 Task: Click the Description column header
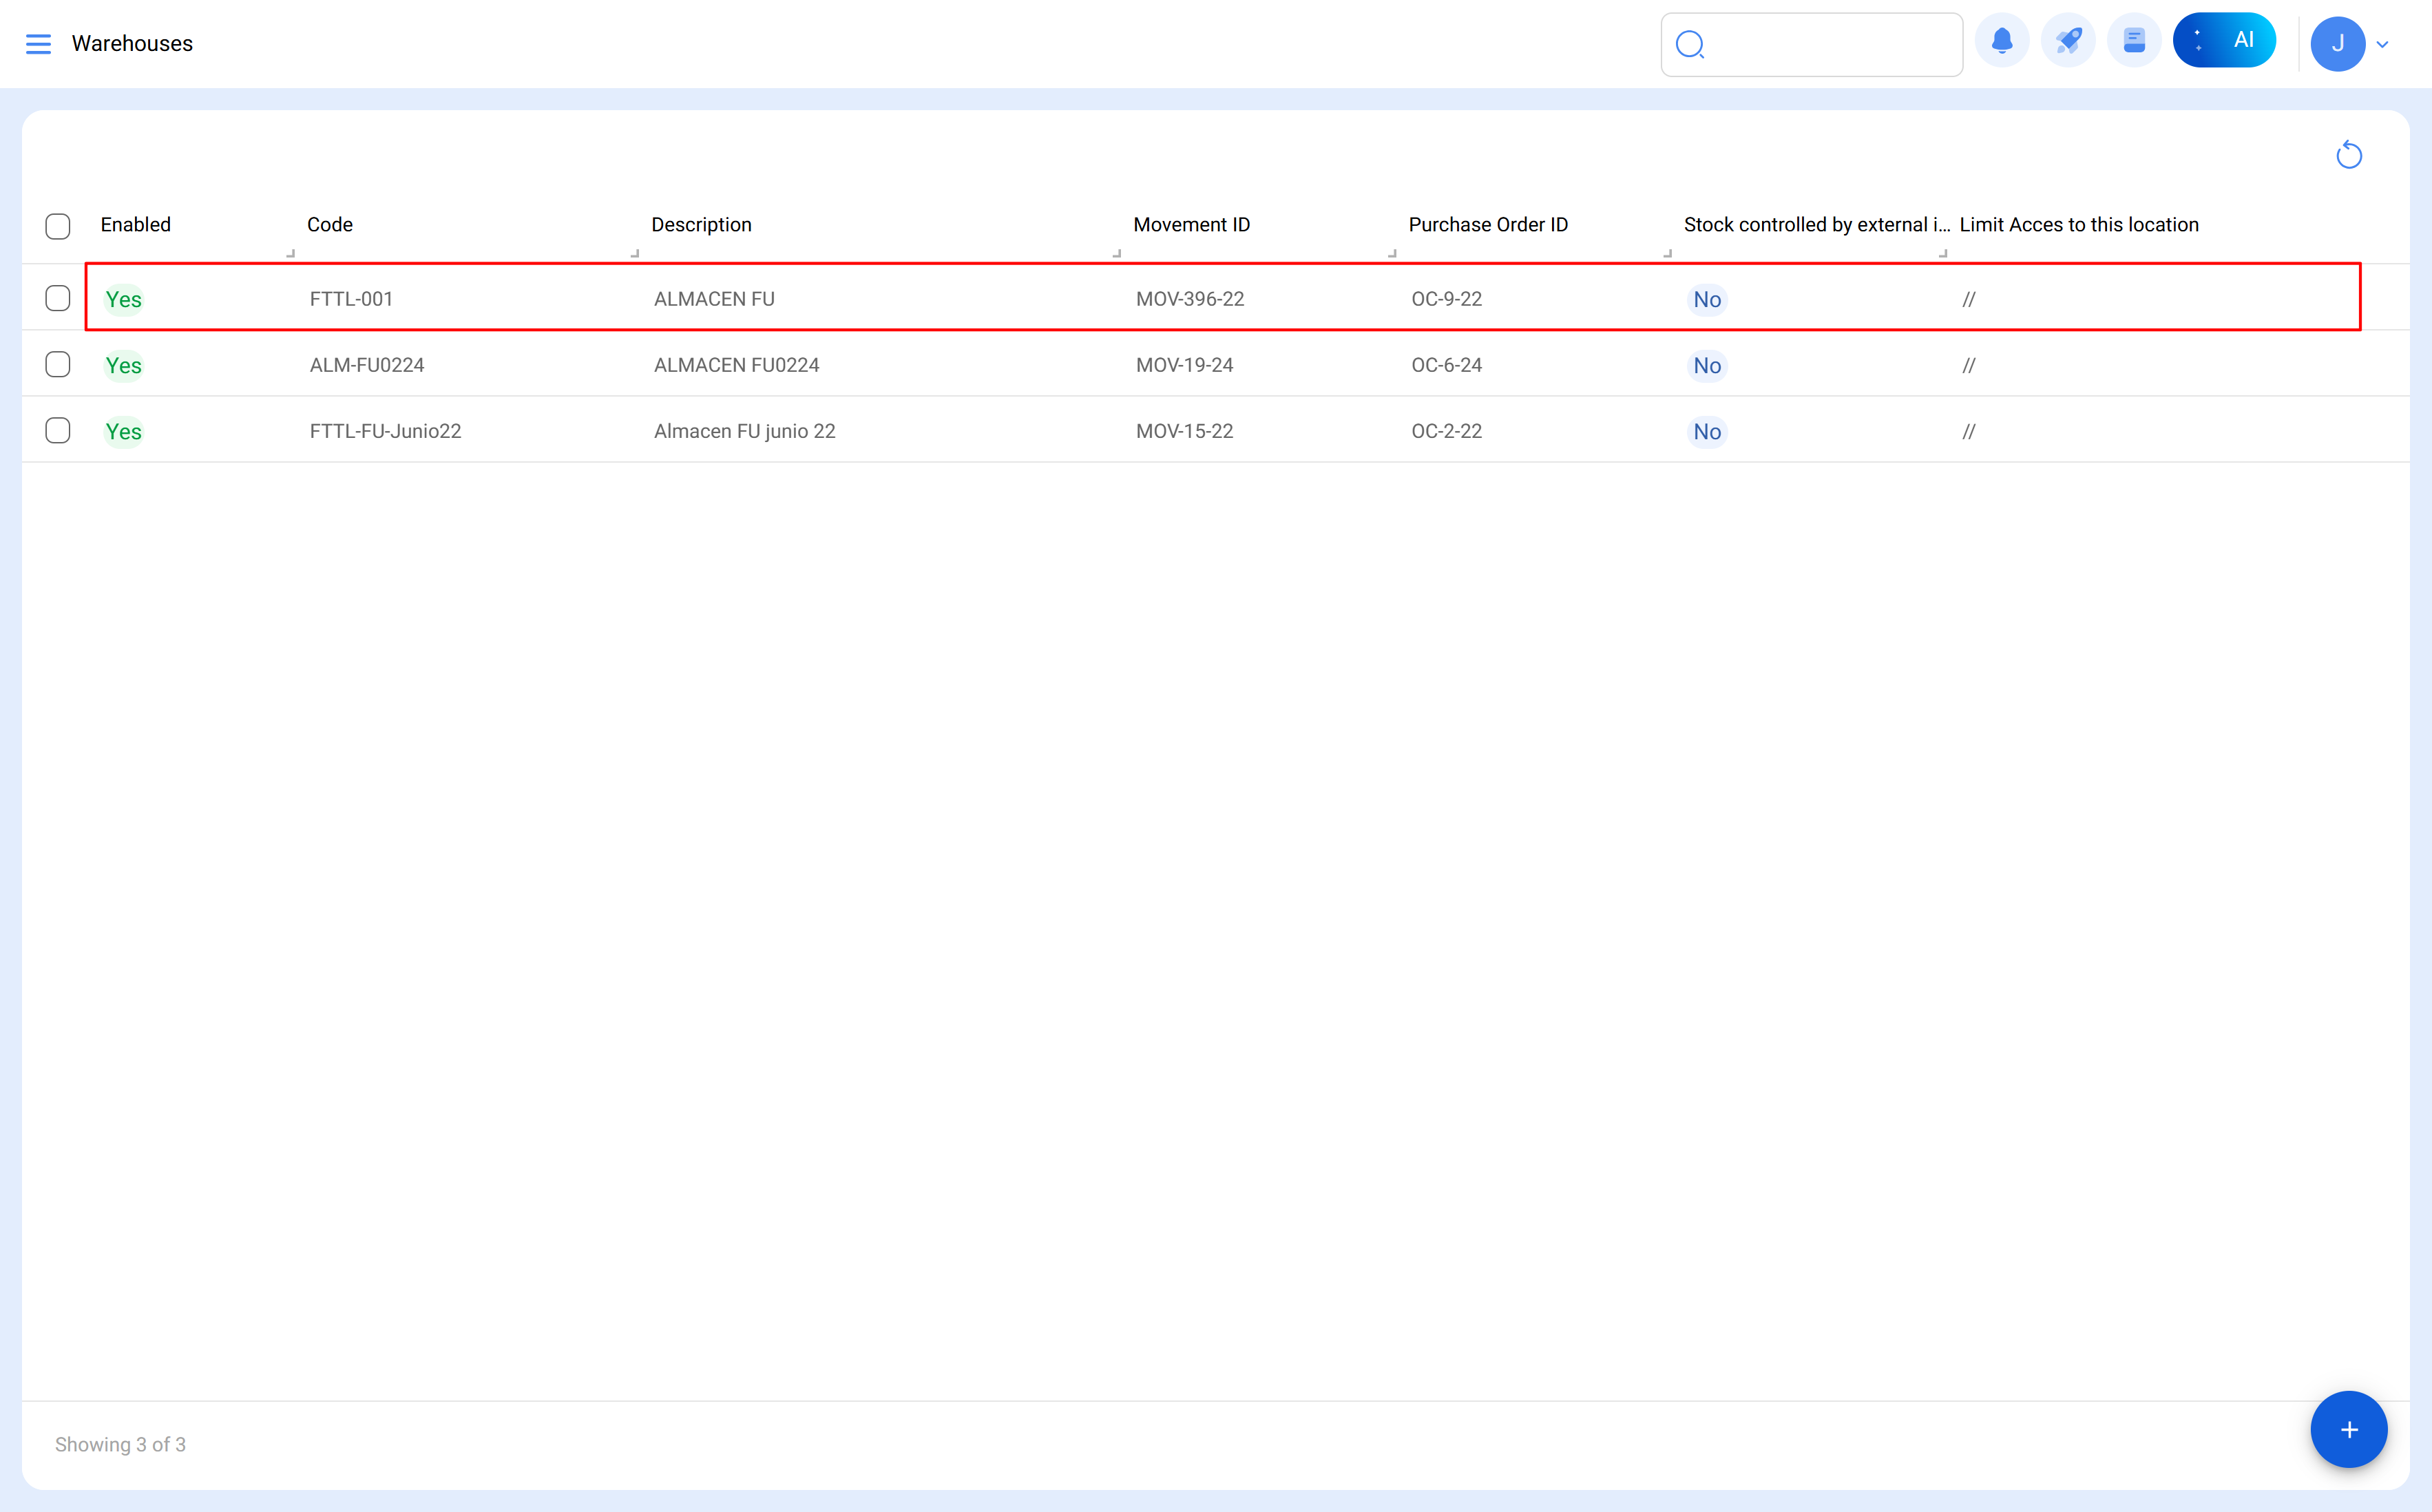coord(701,225)
